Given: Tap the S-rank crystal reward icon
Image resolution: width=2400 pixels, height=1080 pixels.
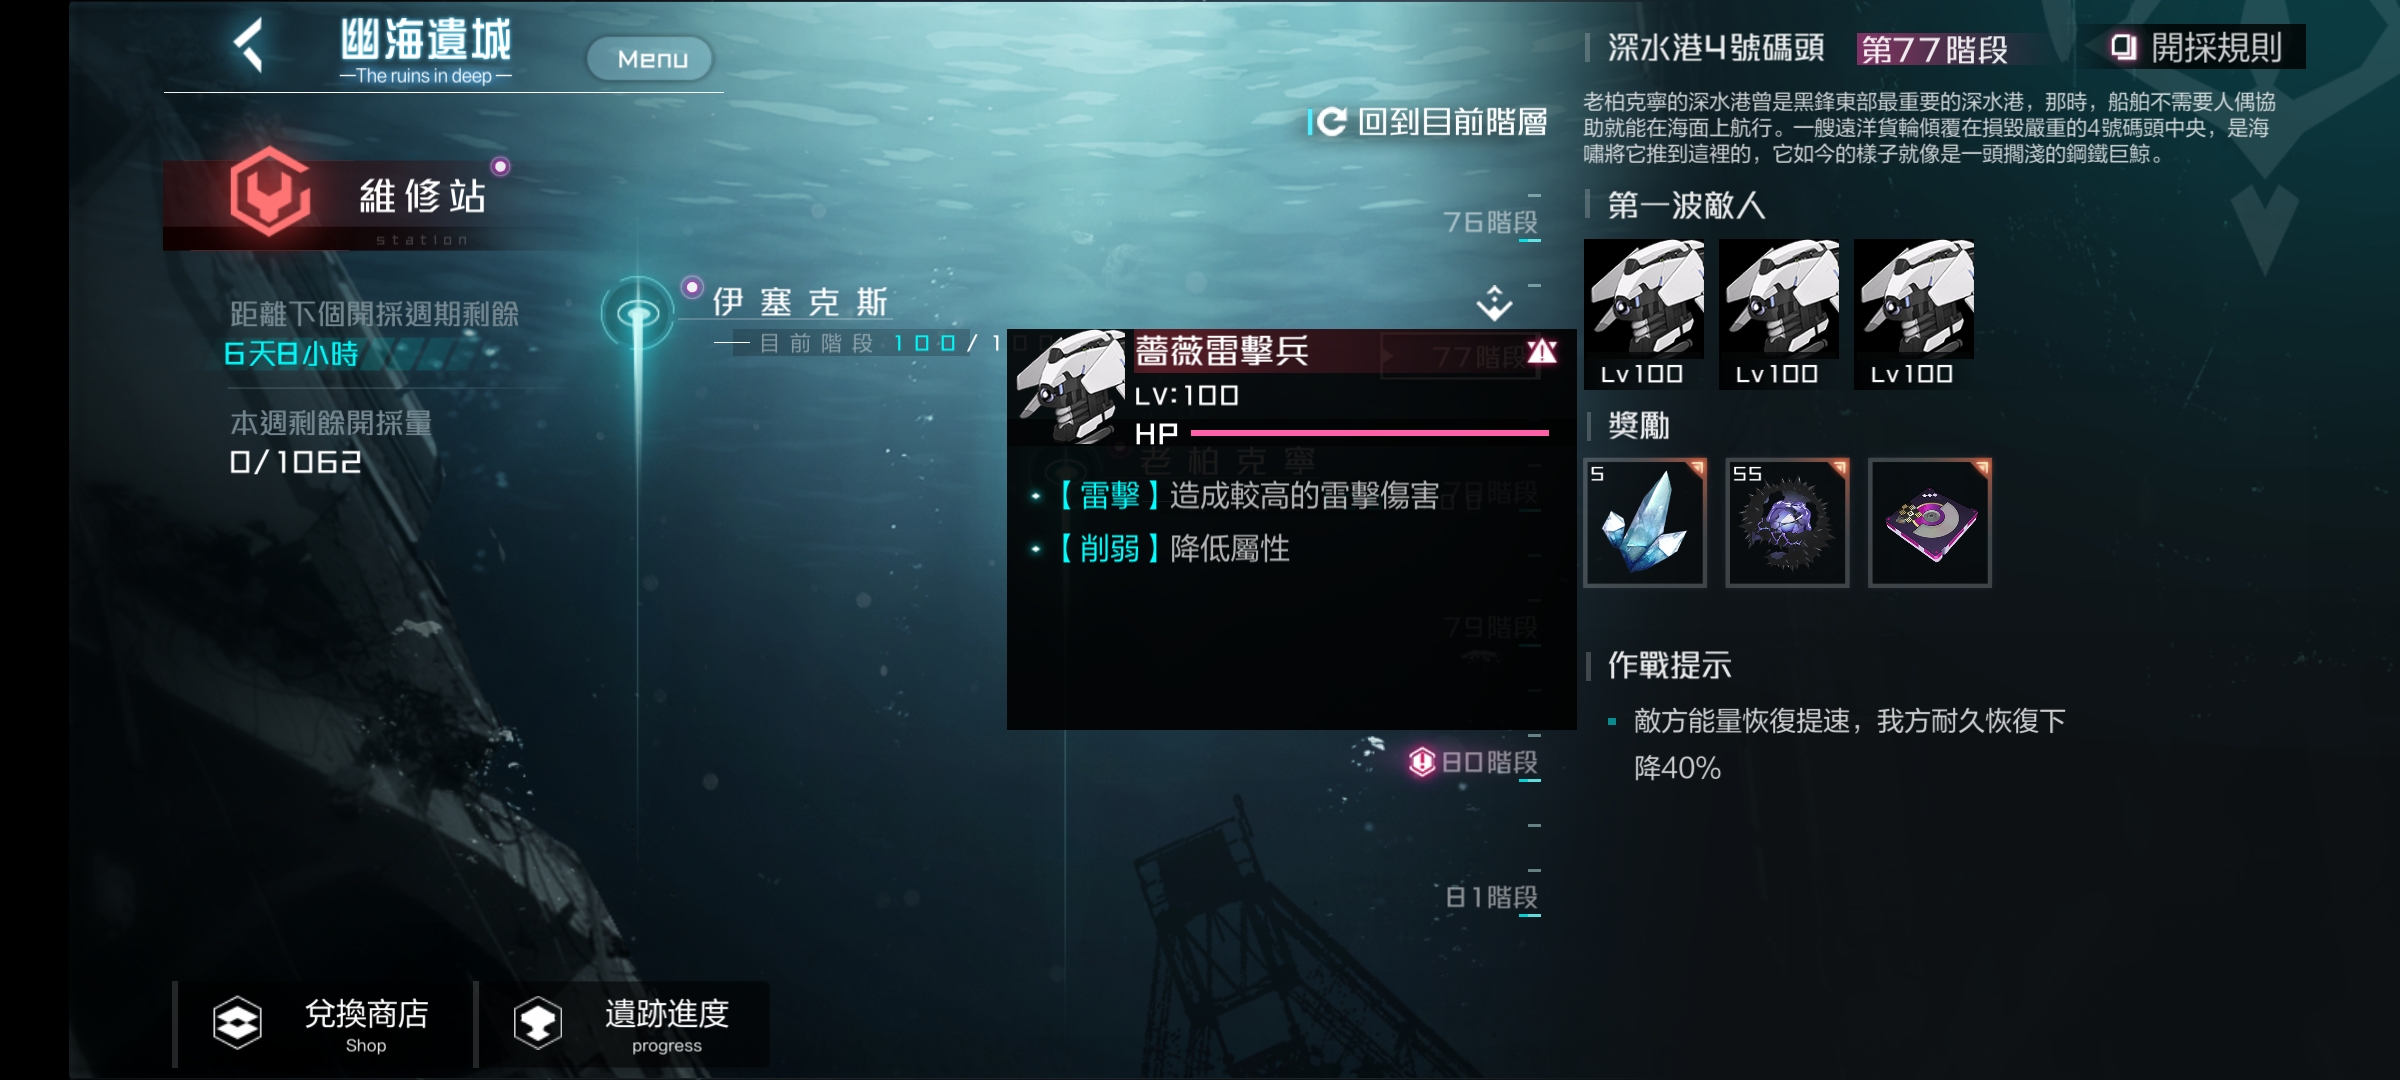Looking at the screenshot, I should (x=1645, y=522).
